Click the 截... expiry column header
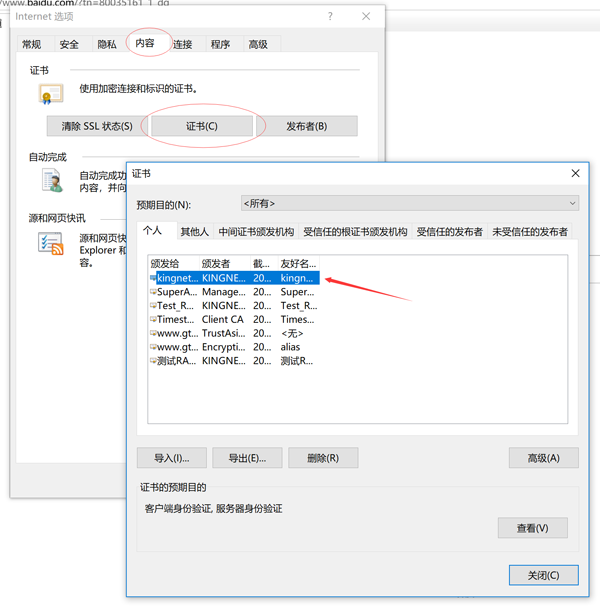600x607 pixels. (264, 264)
